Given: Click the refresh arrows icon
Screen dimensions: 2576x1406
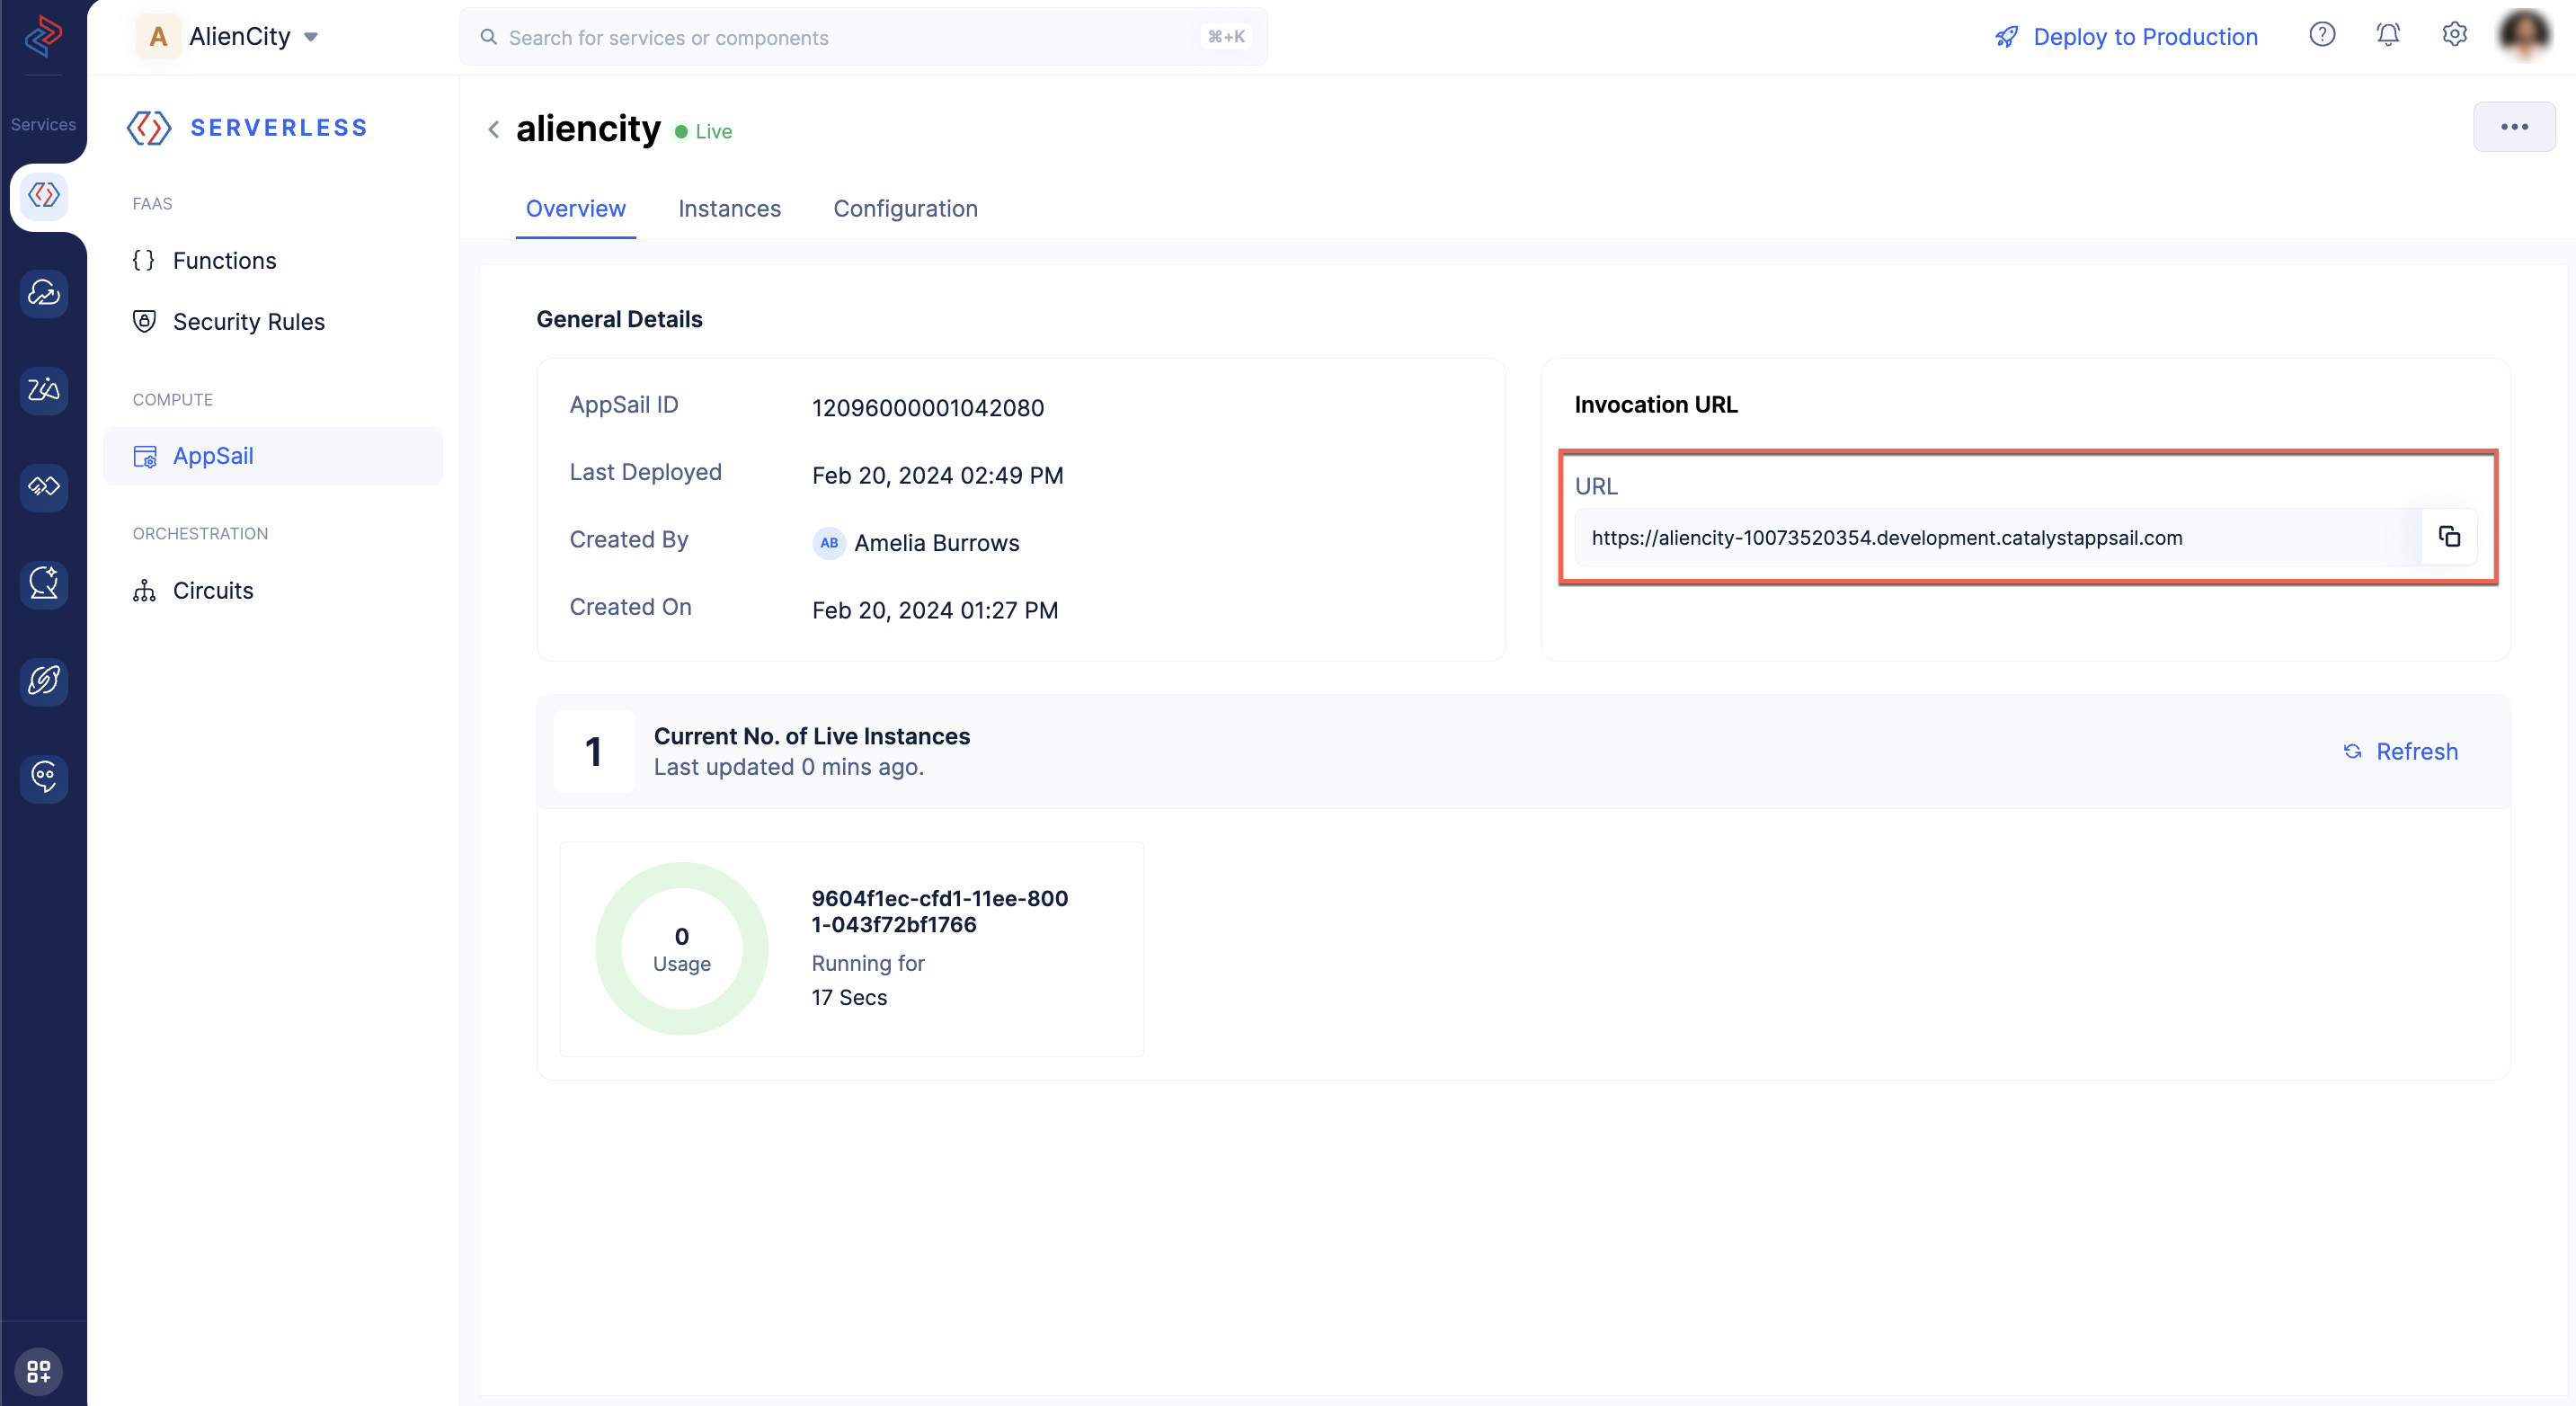Looking at the screenshot, I should [x=2353, y=752].
